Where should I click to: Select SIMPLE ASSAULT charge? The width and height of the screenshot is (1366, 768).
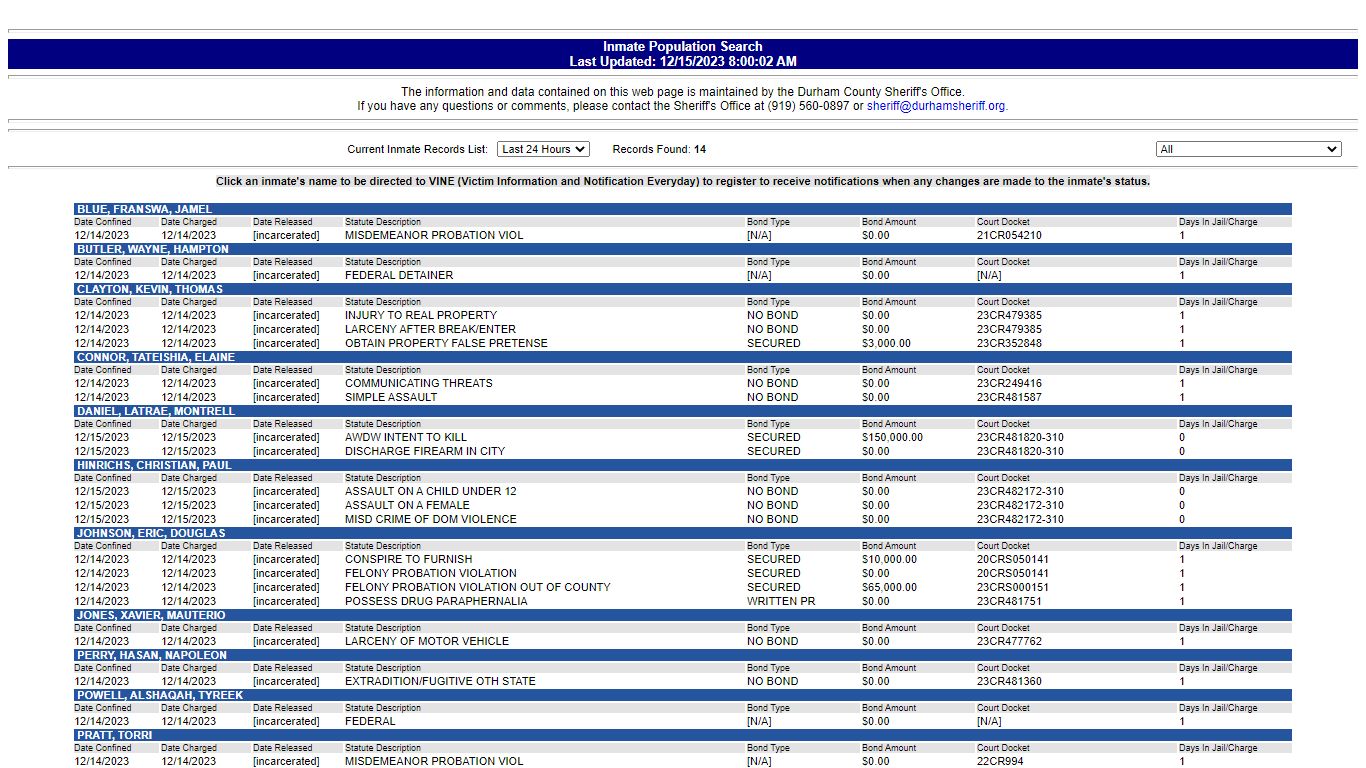391,397
